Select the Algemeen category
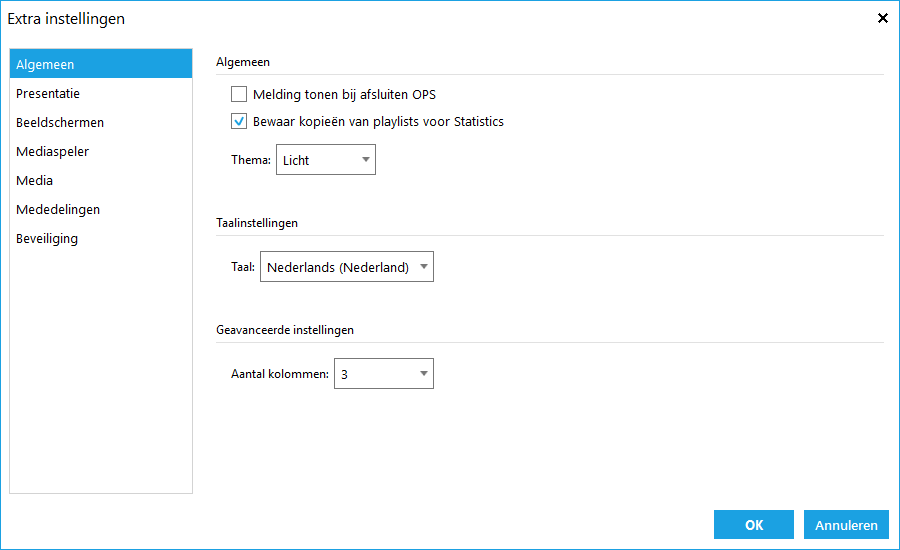Screen dimensions: 900x550 tap(101, 64)
